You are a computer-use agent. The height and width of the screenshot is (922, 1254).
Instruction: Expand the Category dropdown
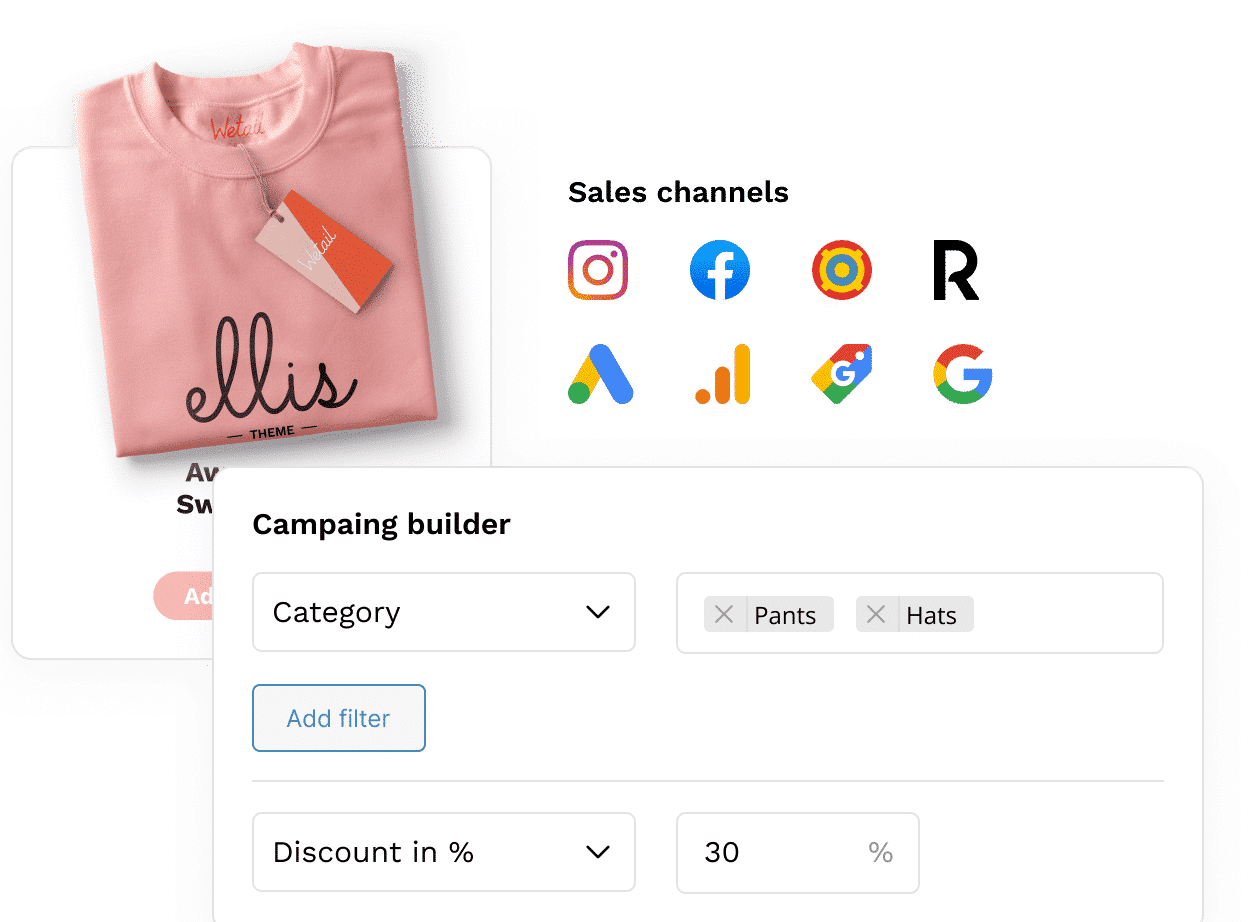coord(444,612)
